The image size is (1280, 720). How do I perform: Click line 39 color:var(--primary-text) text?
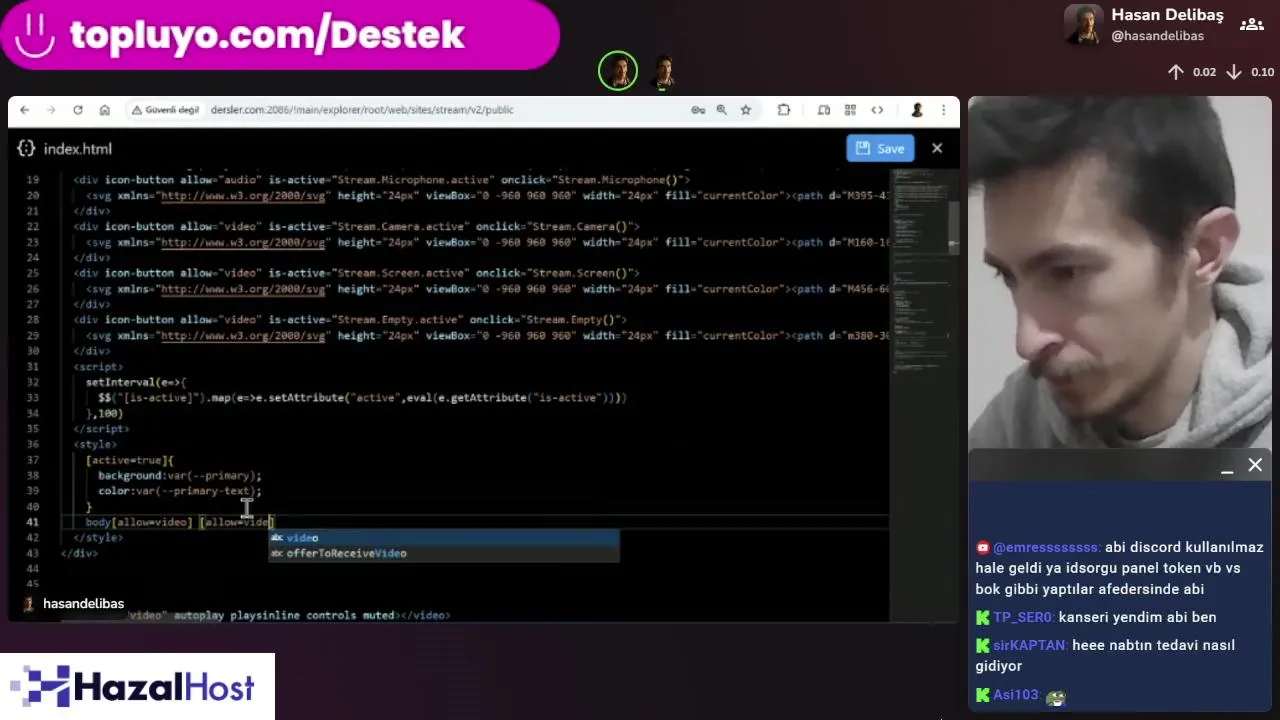click(x=180, y=491)
